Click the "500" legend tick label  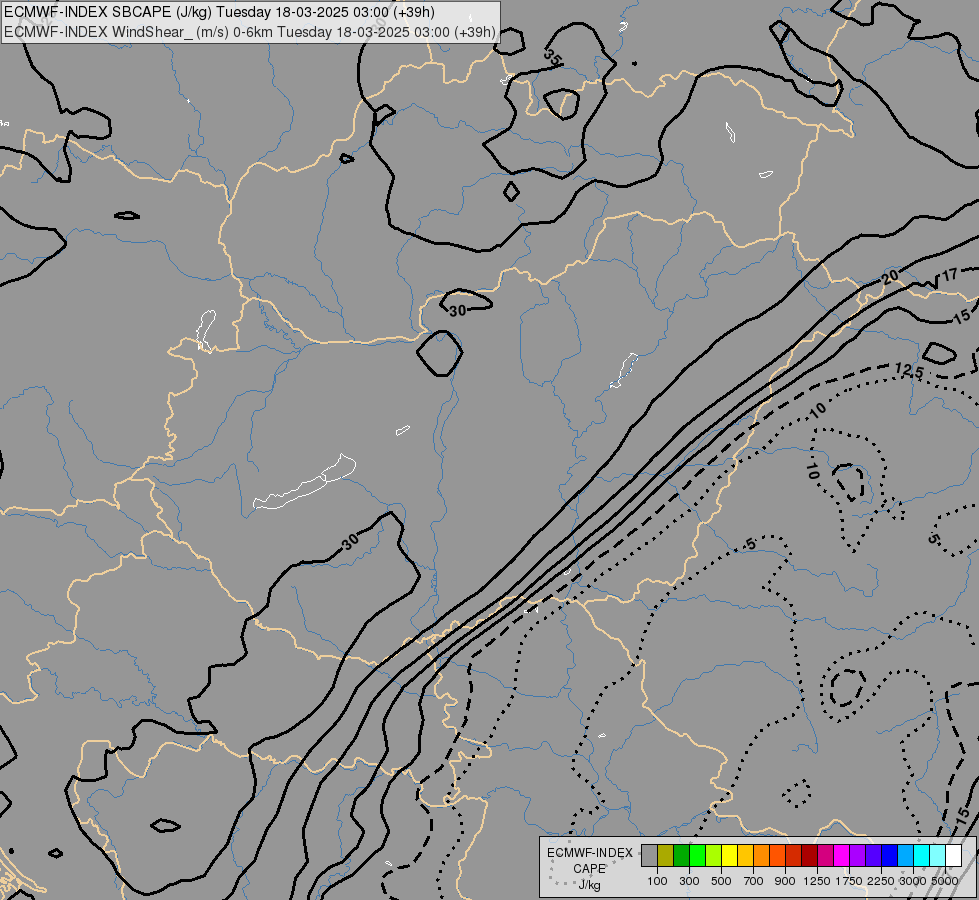coord(721,881)
